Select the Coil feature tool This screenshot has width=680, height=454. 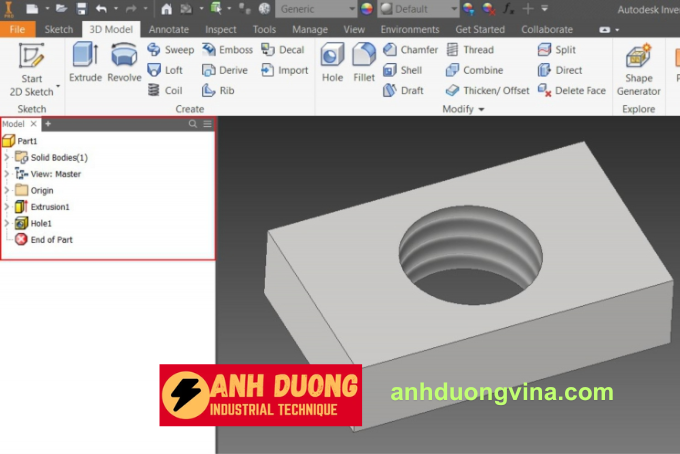click(x=165, y=90)
